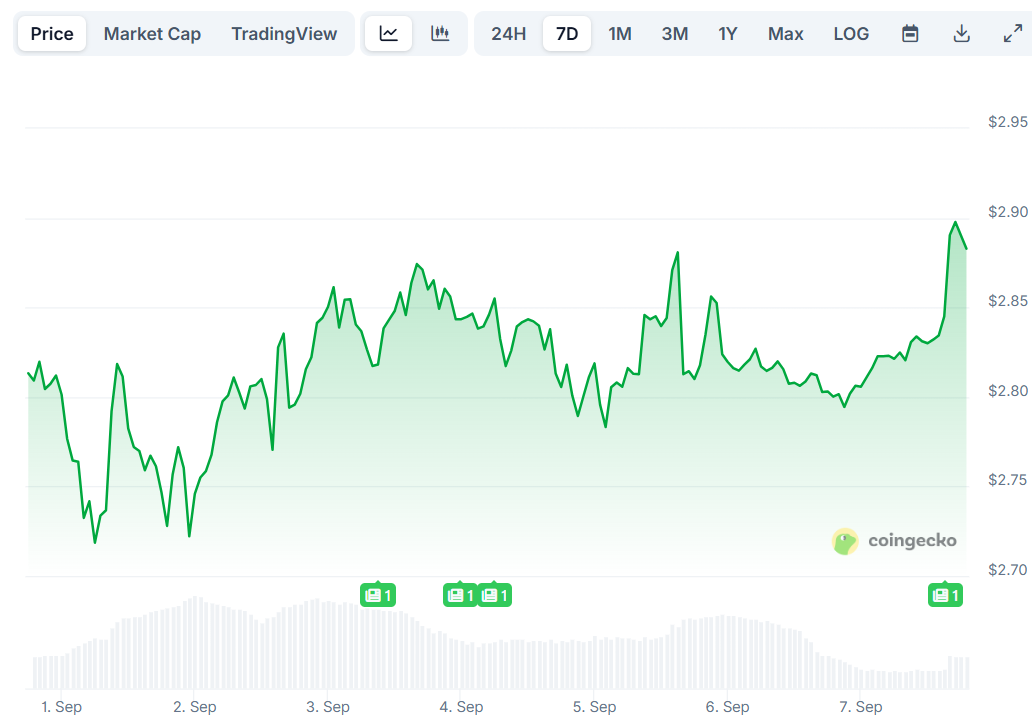The height and width of the screenshot is (718, 1032).
Task: Click the 4. Sep date label
Action: (x=461, y=707)
